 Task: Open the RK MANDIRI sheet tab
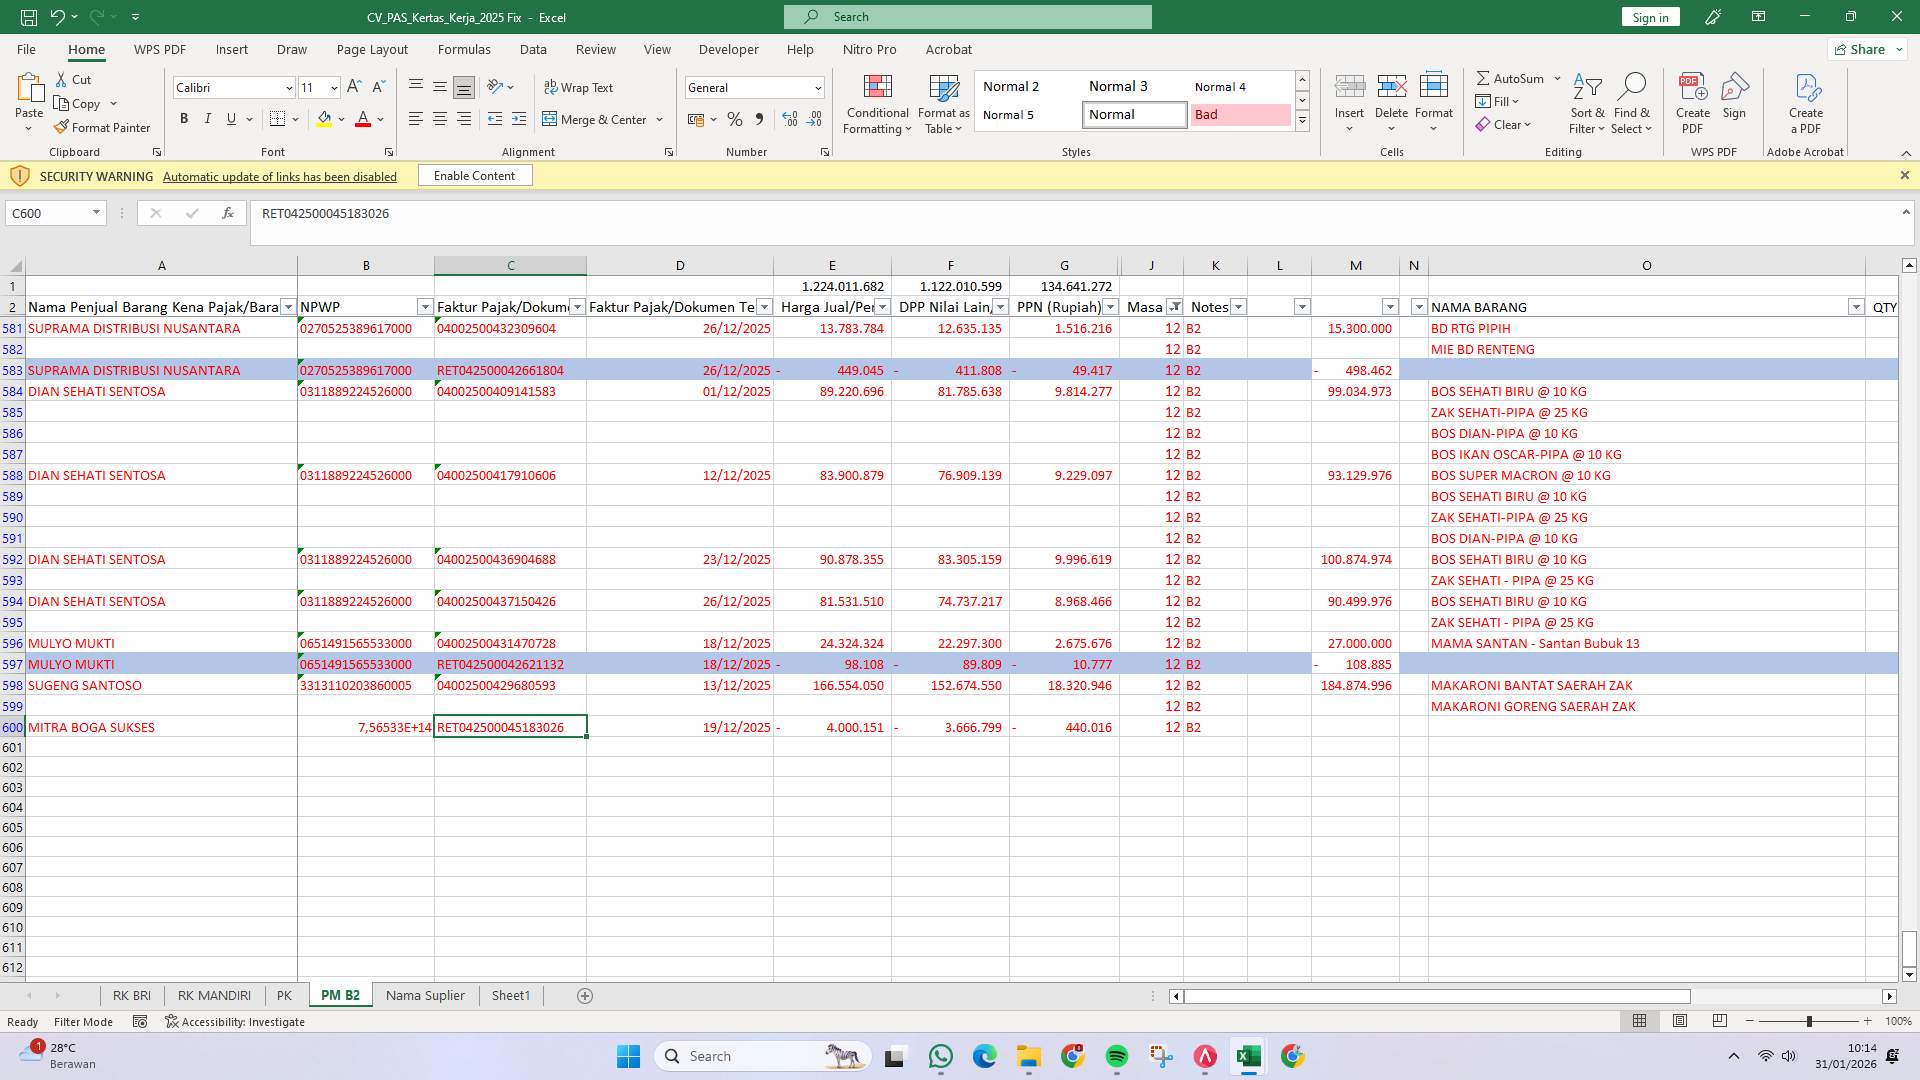tap(213, 995)
